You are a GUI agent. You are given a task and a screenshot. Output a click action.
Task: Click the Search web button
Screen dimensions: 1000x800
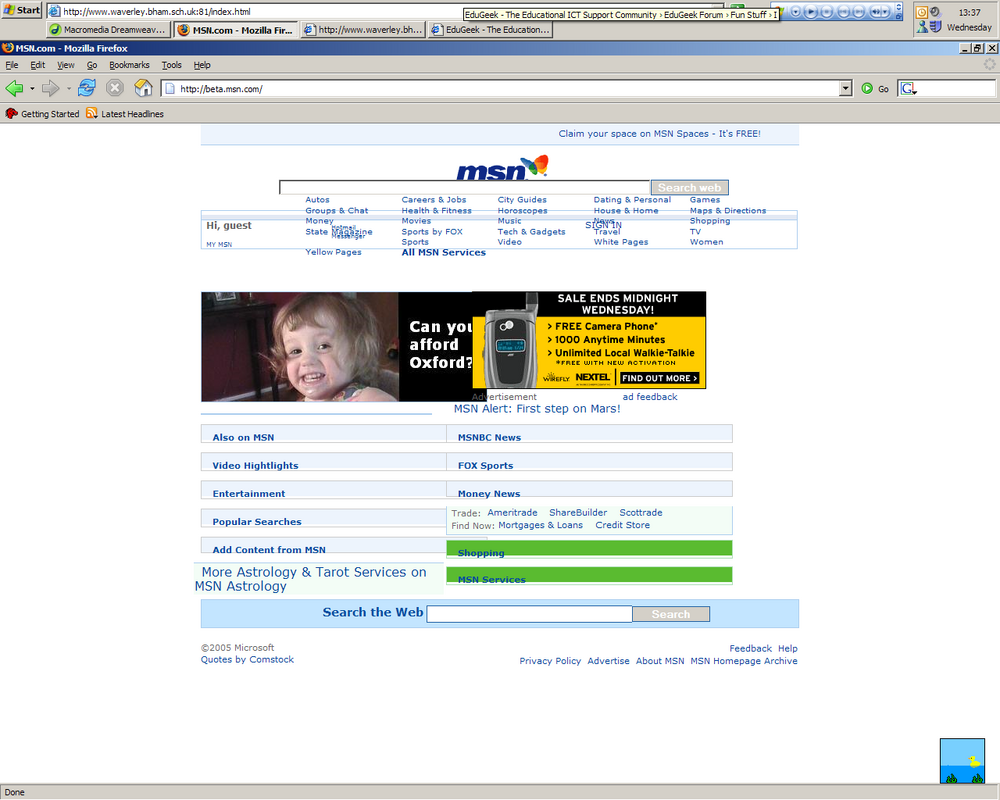point(689,188)
